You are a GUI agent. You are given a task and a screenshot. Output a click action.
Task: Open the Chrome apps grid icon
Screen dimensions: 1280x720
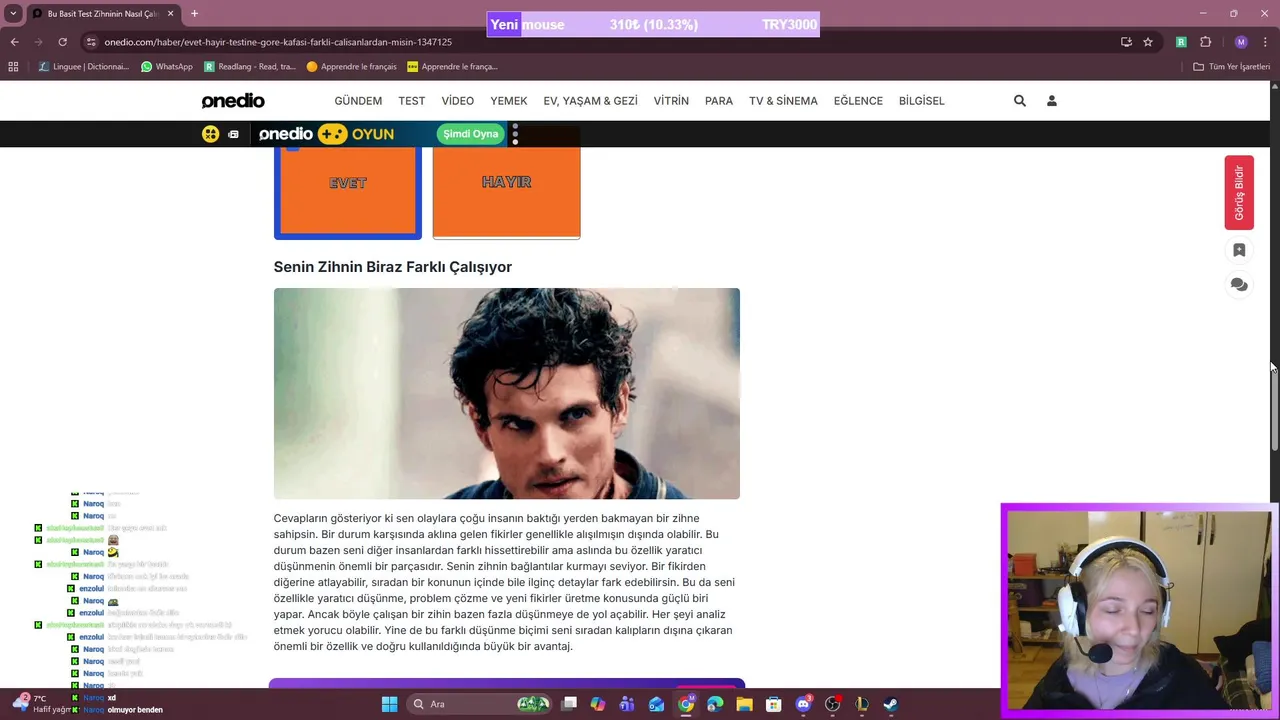point(13,67)
